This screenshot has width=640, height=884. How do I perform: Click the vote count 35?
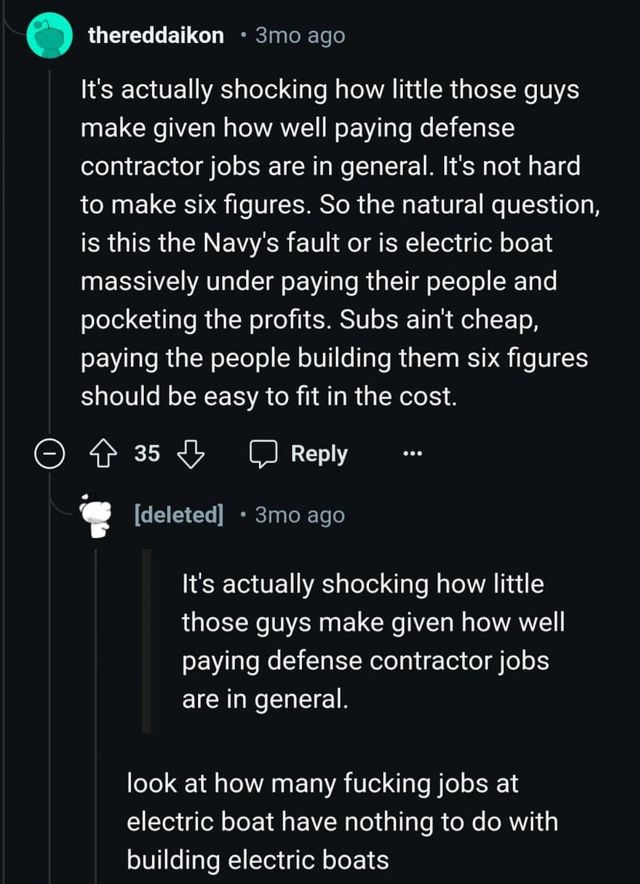pos(147,454)
